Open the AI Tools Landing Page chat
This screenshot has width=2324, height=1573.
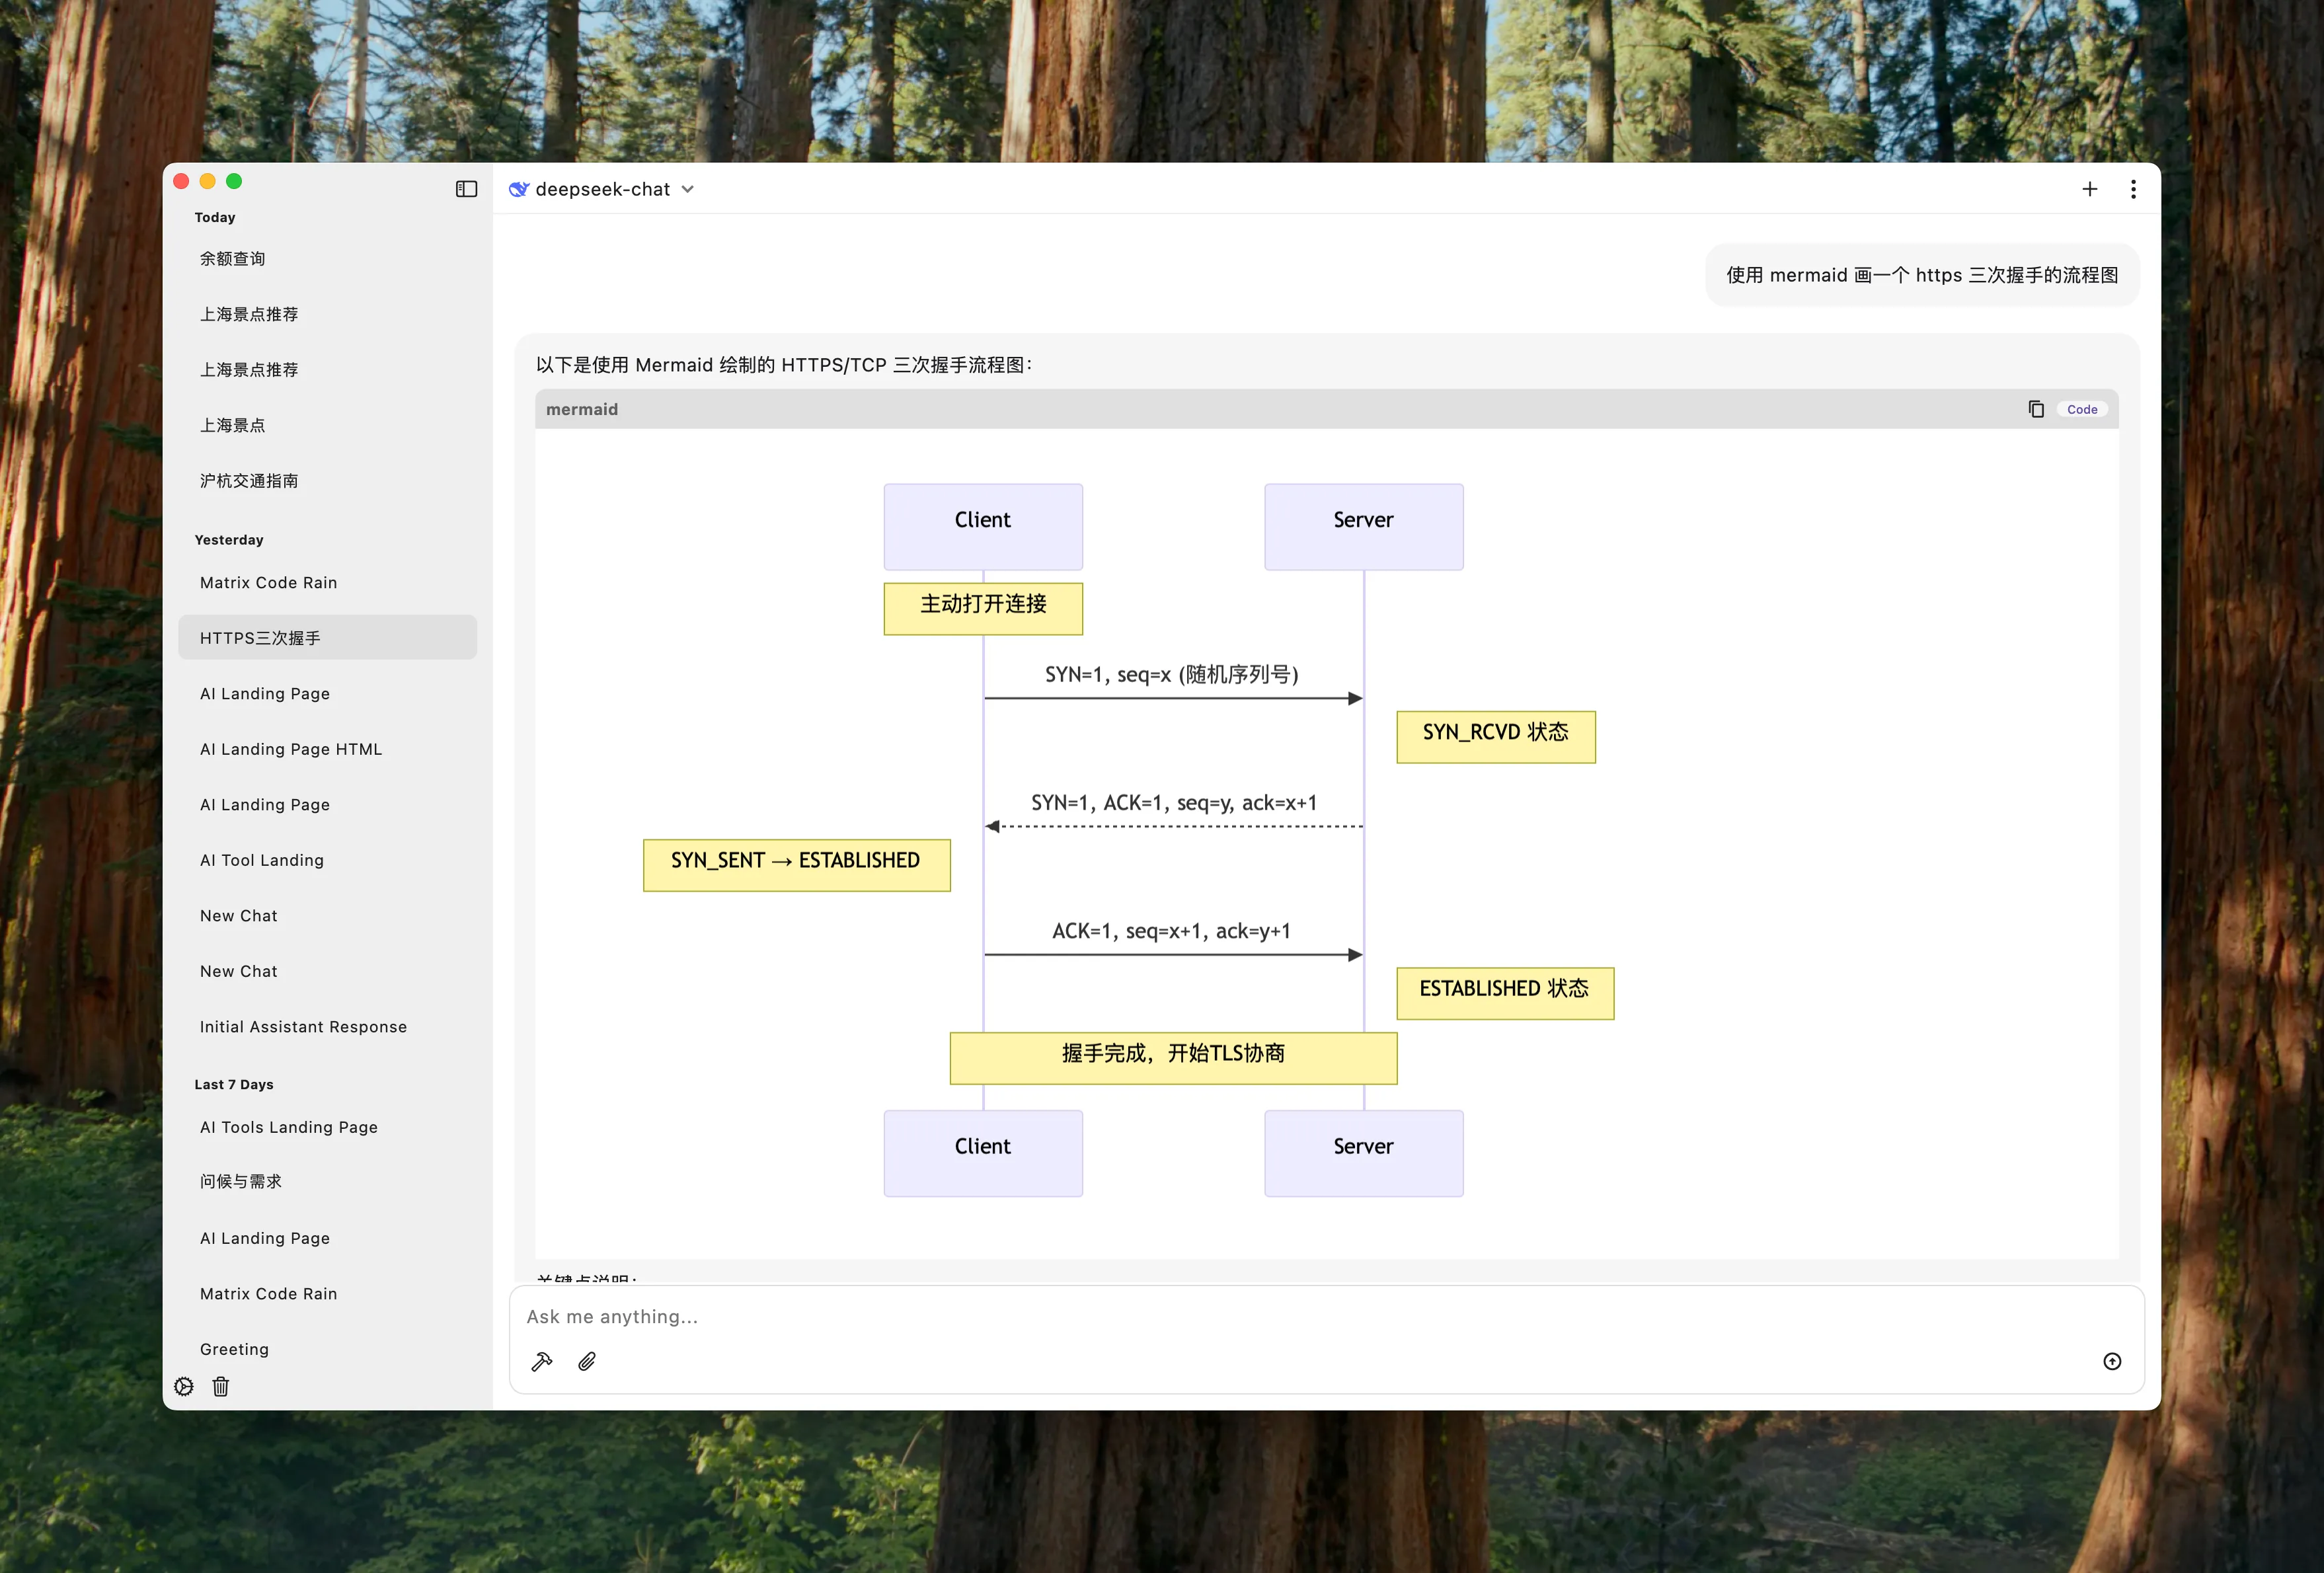(x=289, y=1127)
